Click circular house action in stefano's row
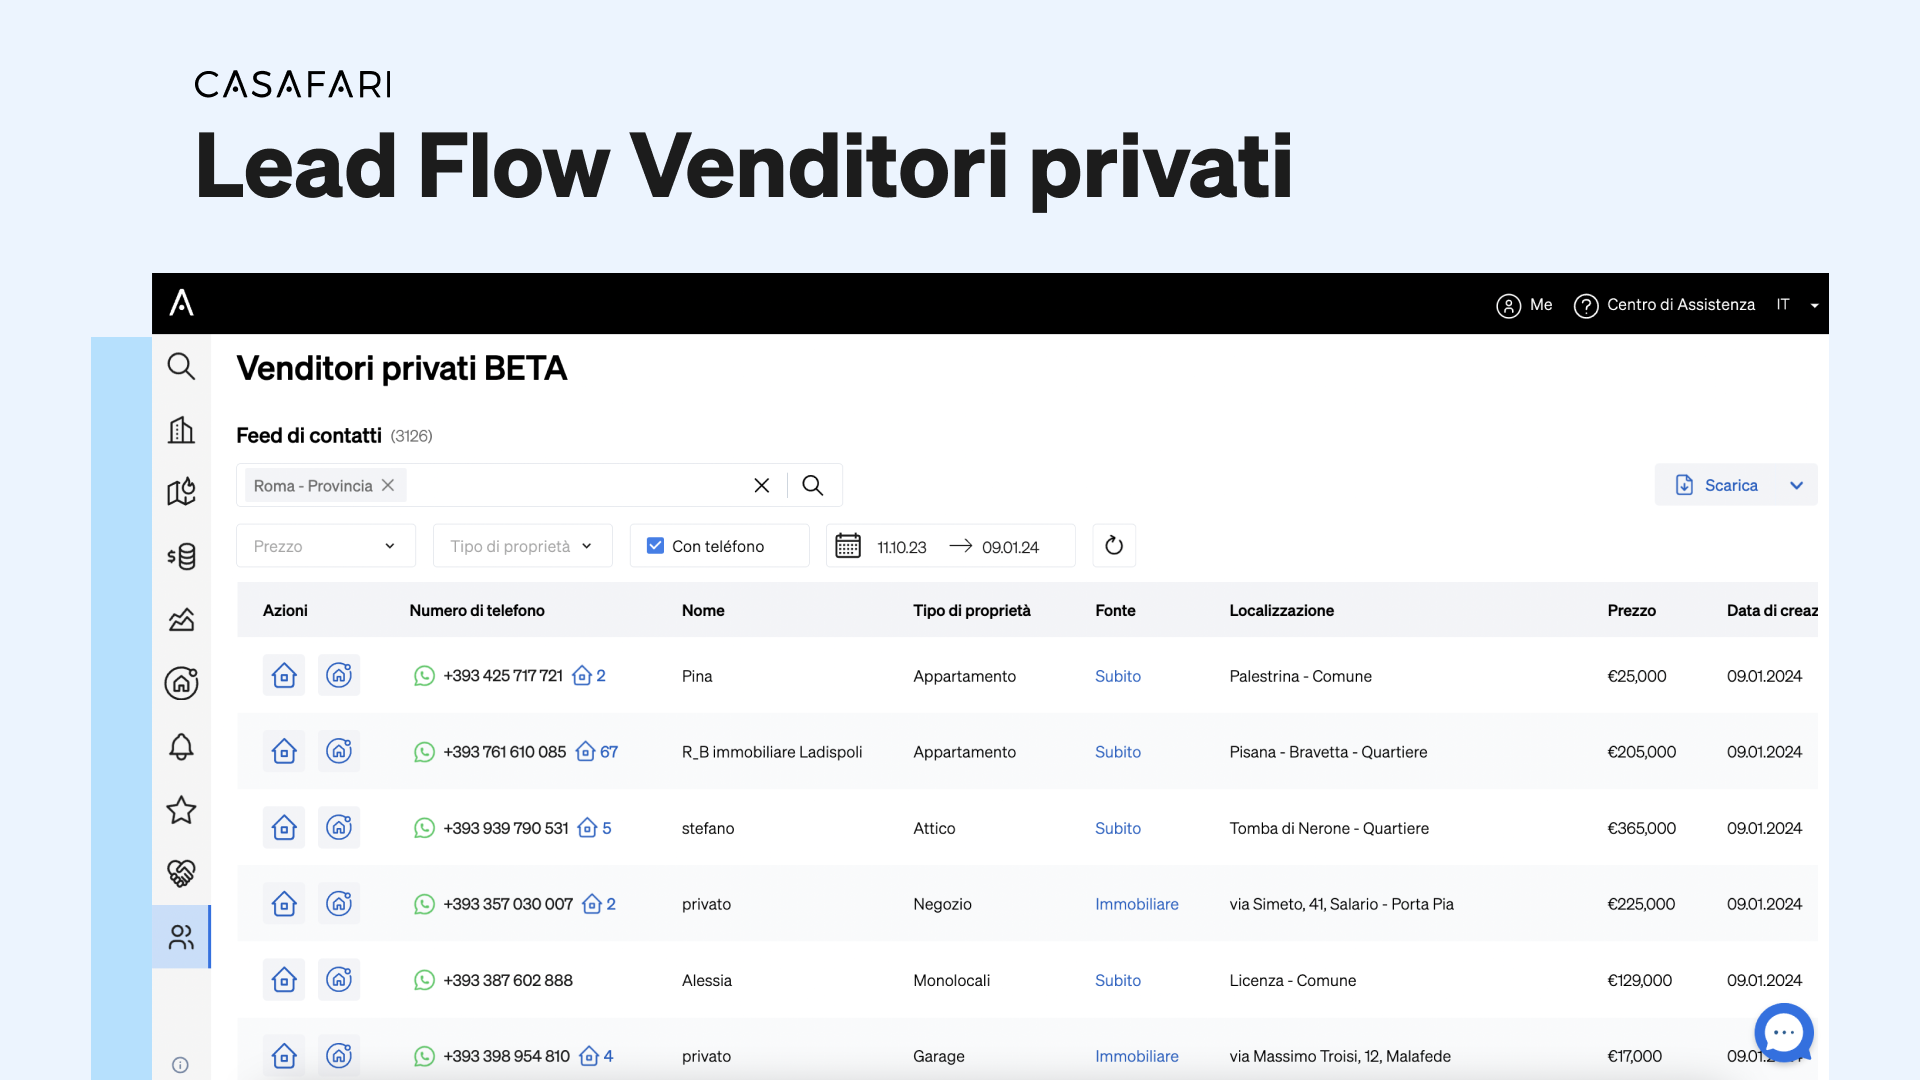 click(339, 827)
